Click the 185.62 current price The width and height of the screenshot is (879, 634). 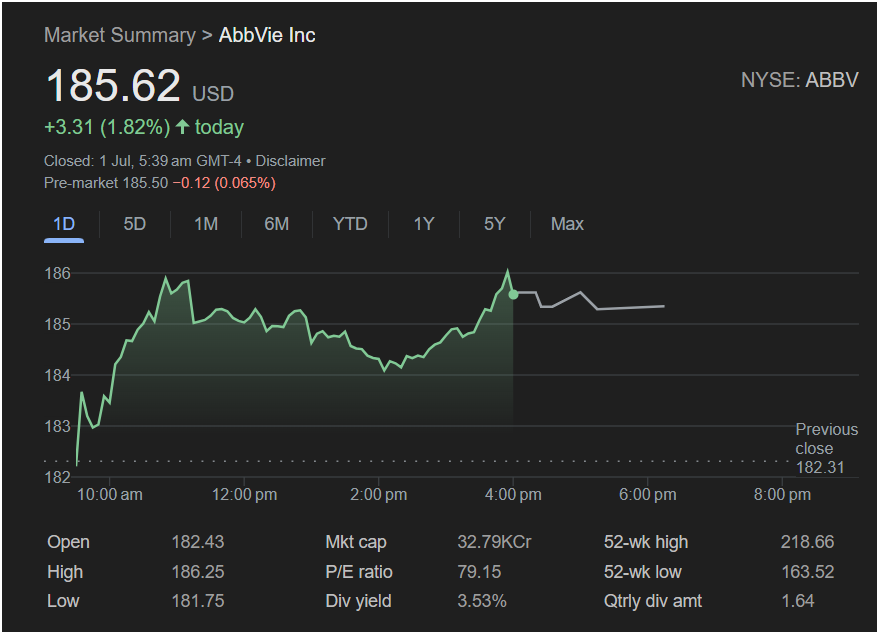click(x=113, y=86)
